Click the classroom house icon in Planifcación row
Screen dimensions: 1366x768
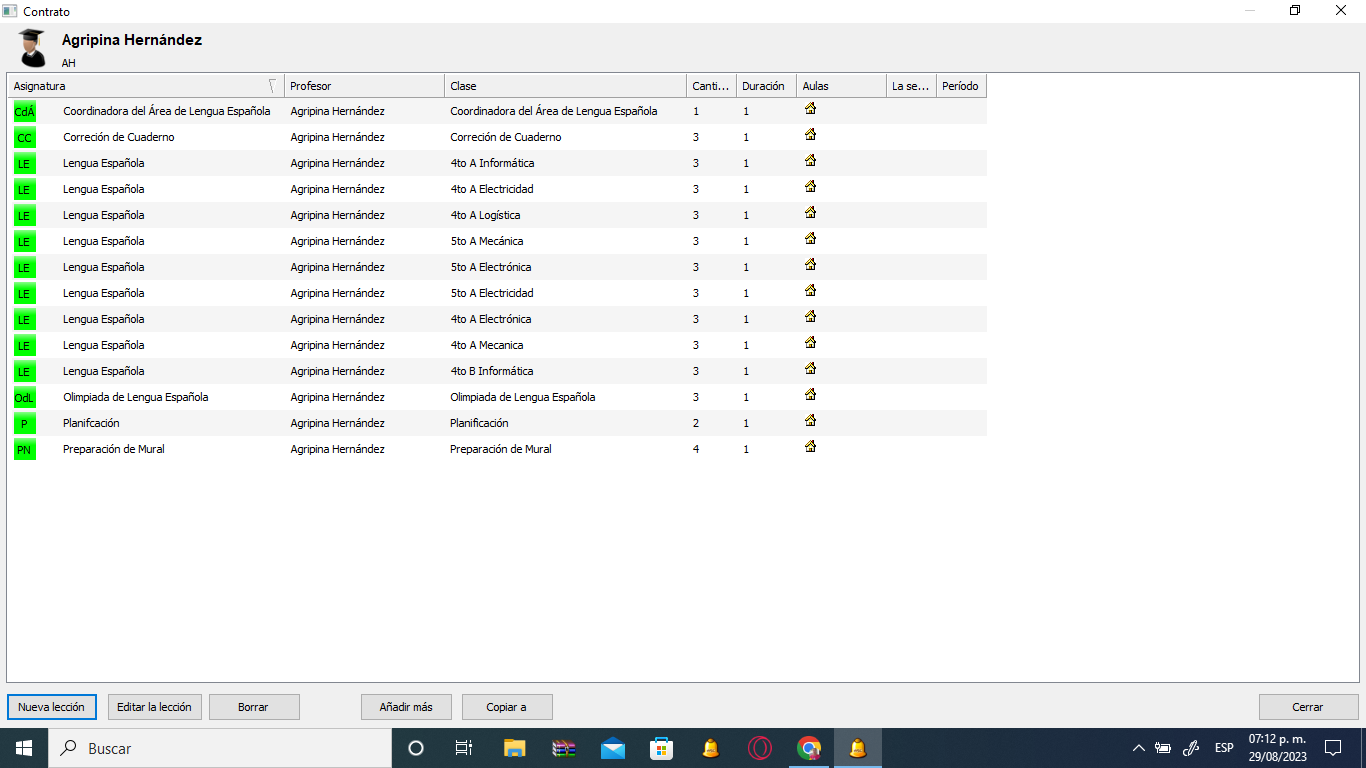point(811,420)
